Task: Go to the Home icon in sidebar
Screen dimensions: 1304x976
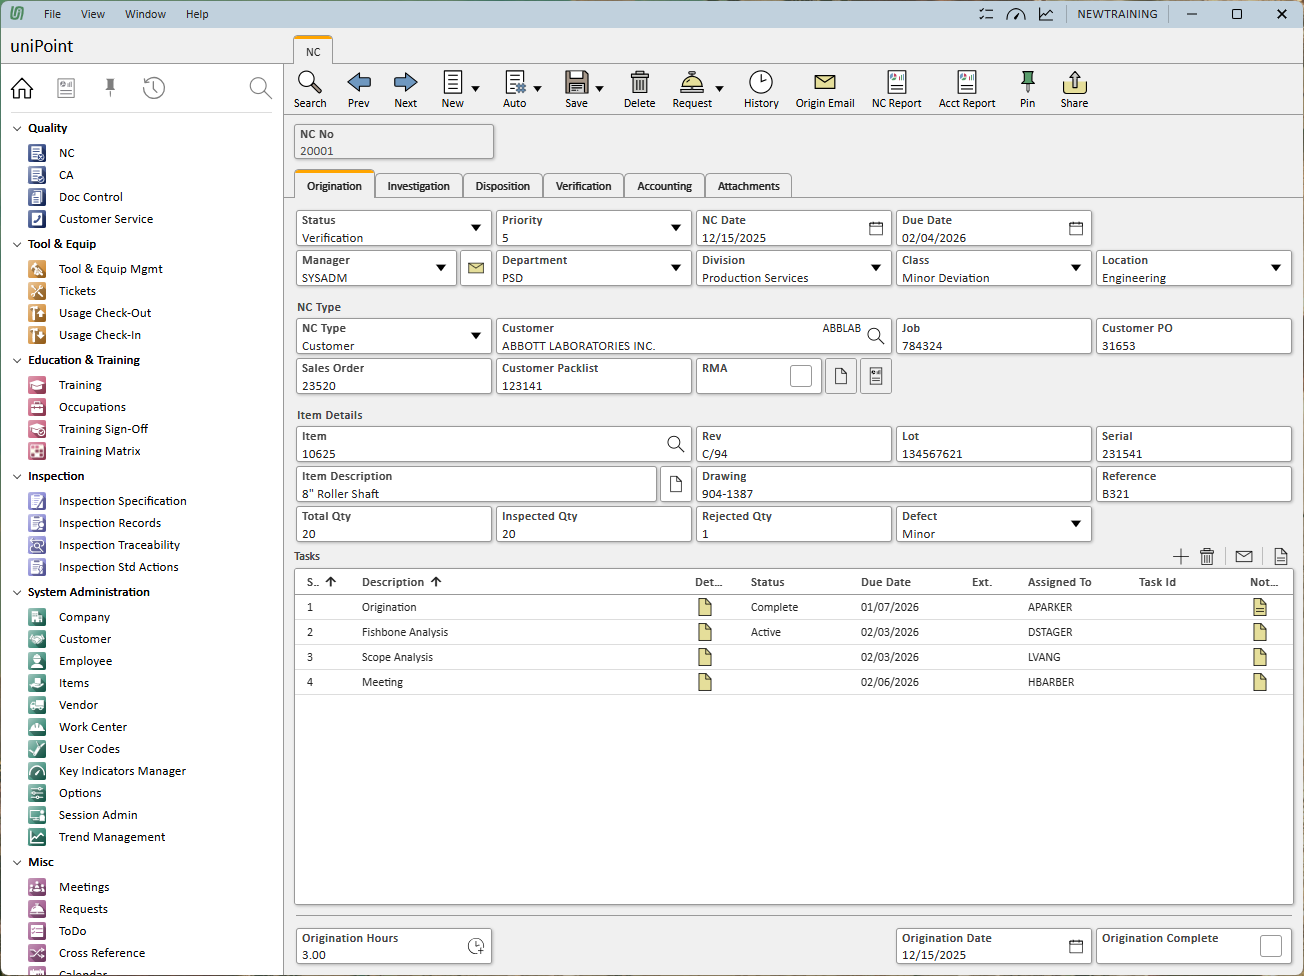Action: 22,88
